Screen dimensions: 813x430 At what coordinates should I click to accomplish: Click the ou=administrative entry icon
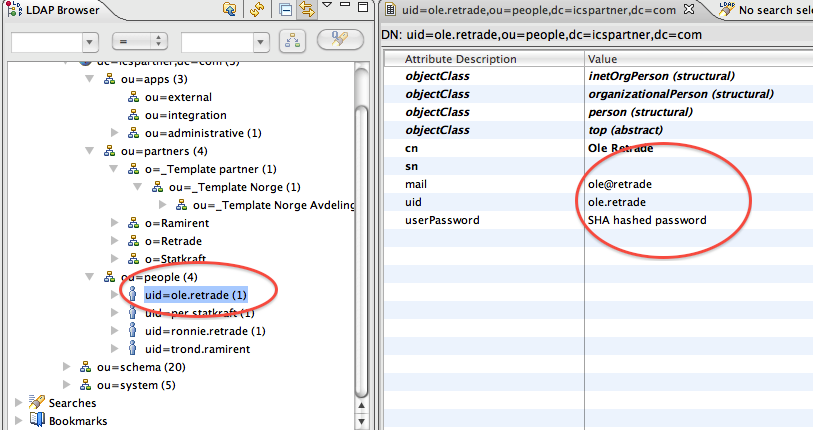(x=133, y=133)
